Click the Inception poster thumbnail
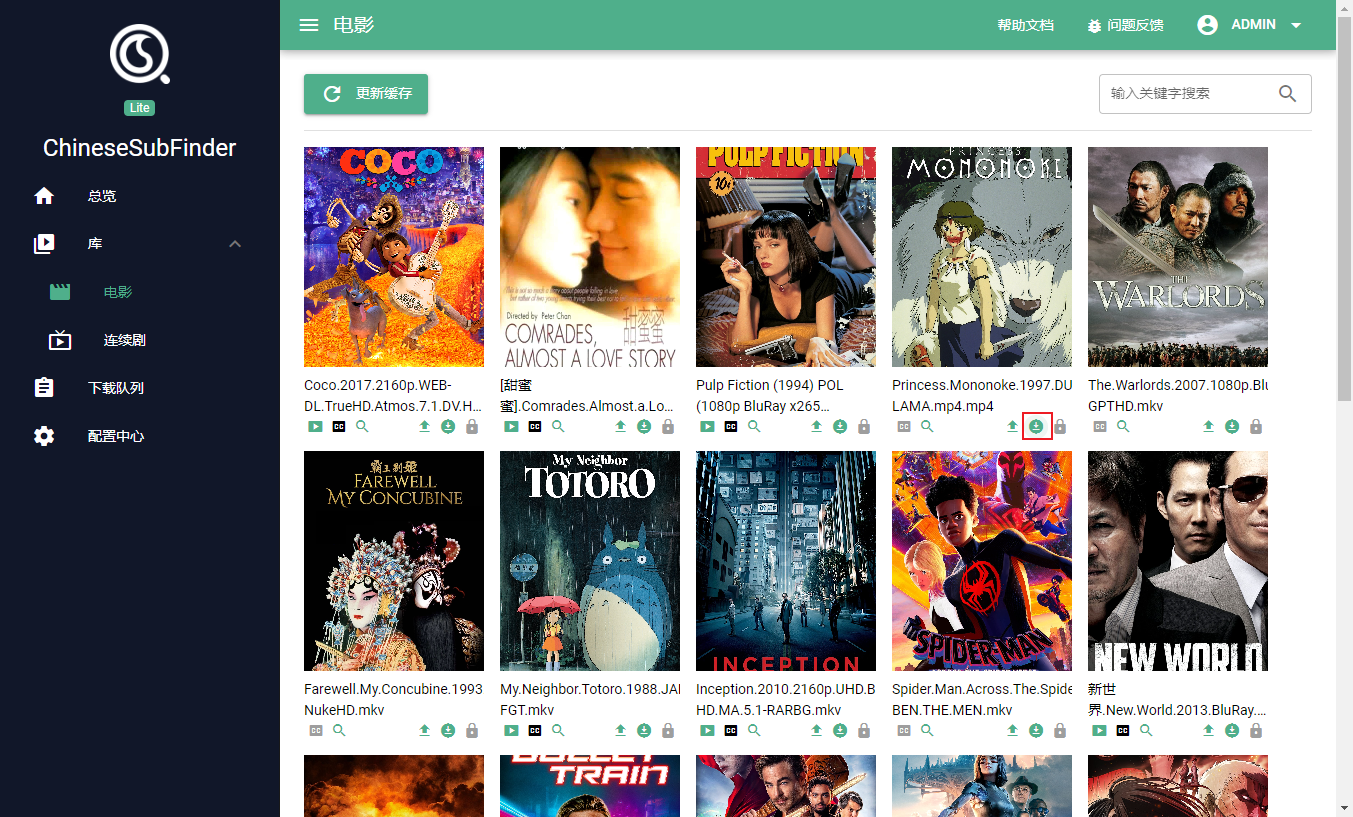Viewport: 1353px width, 817px height. pyautogui.click(x=786, y=561)
